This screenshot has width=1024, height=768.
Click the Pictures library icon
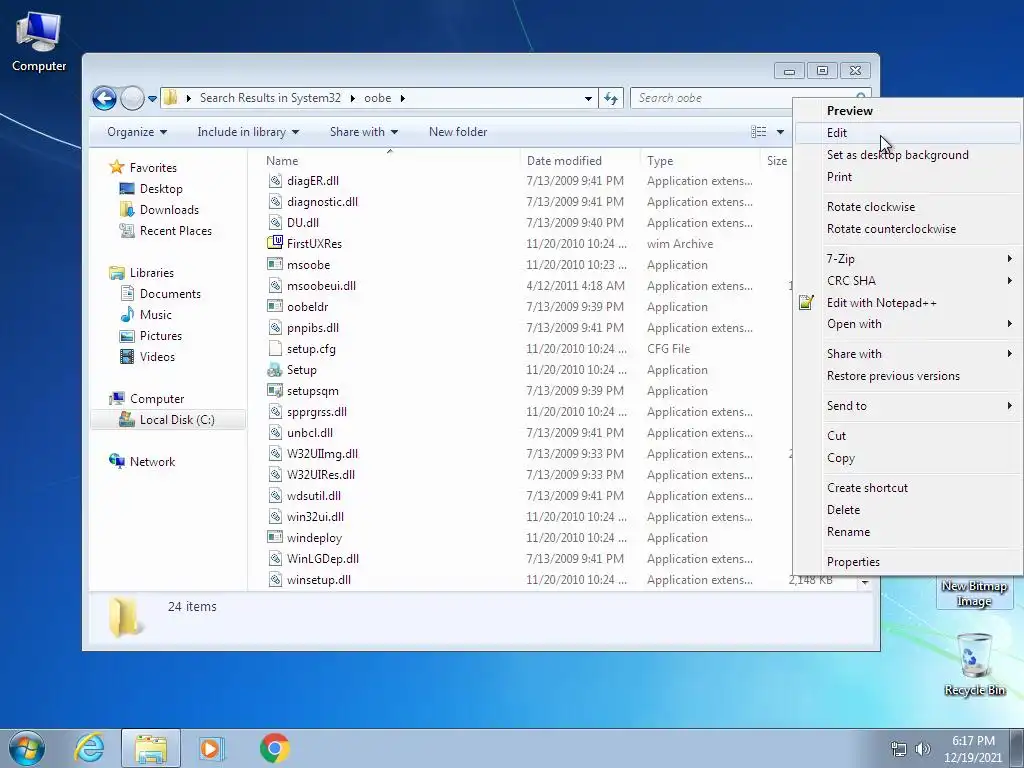[x=127, y=336]
